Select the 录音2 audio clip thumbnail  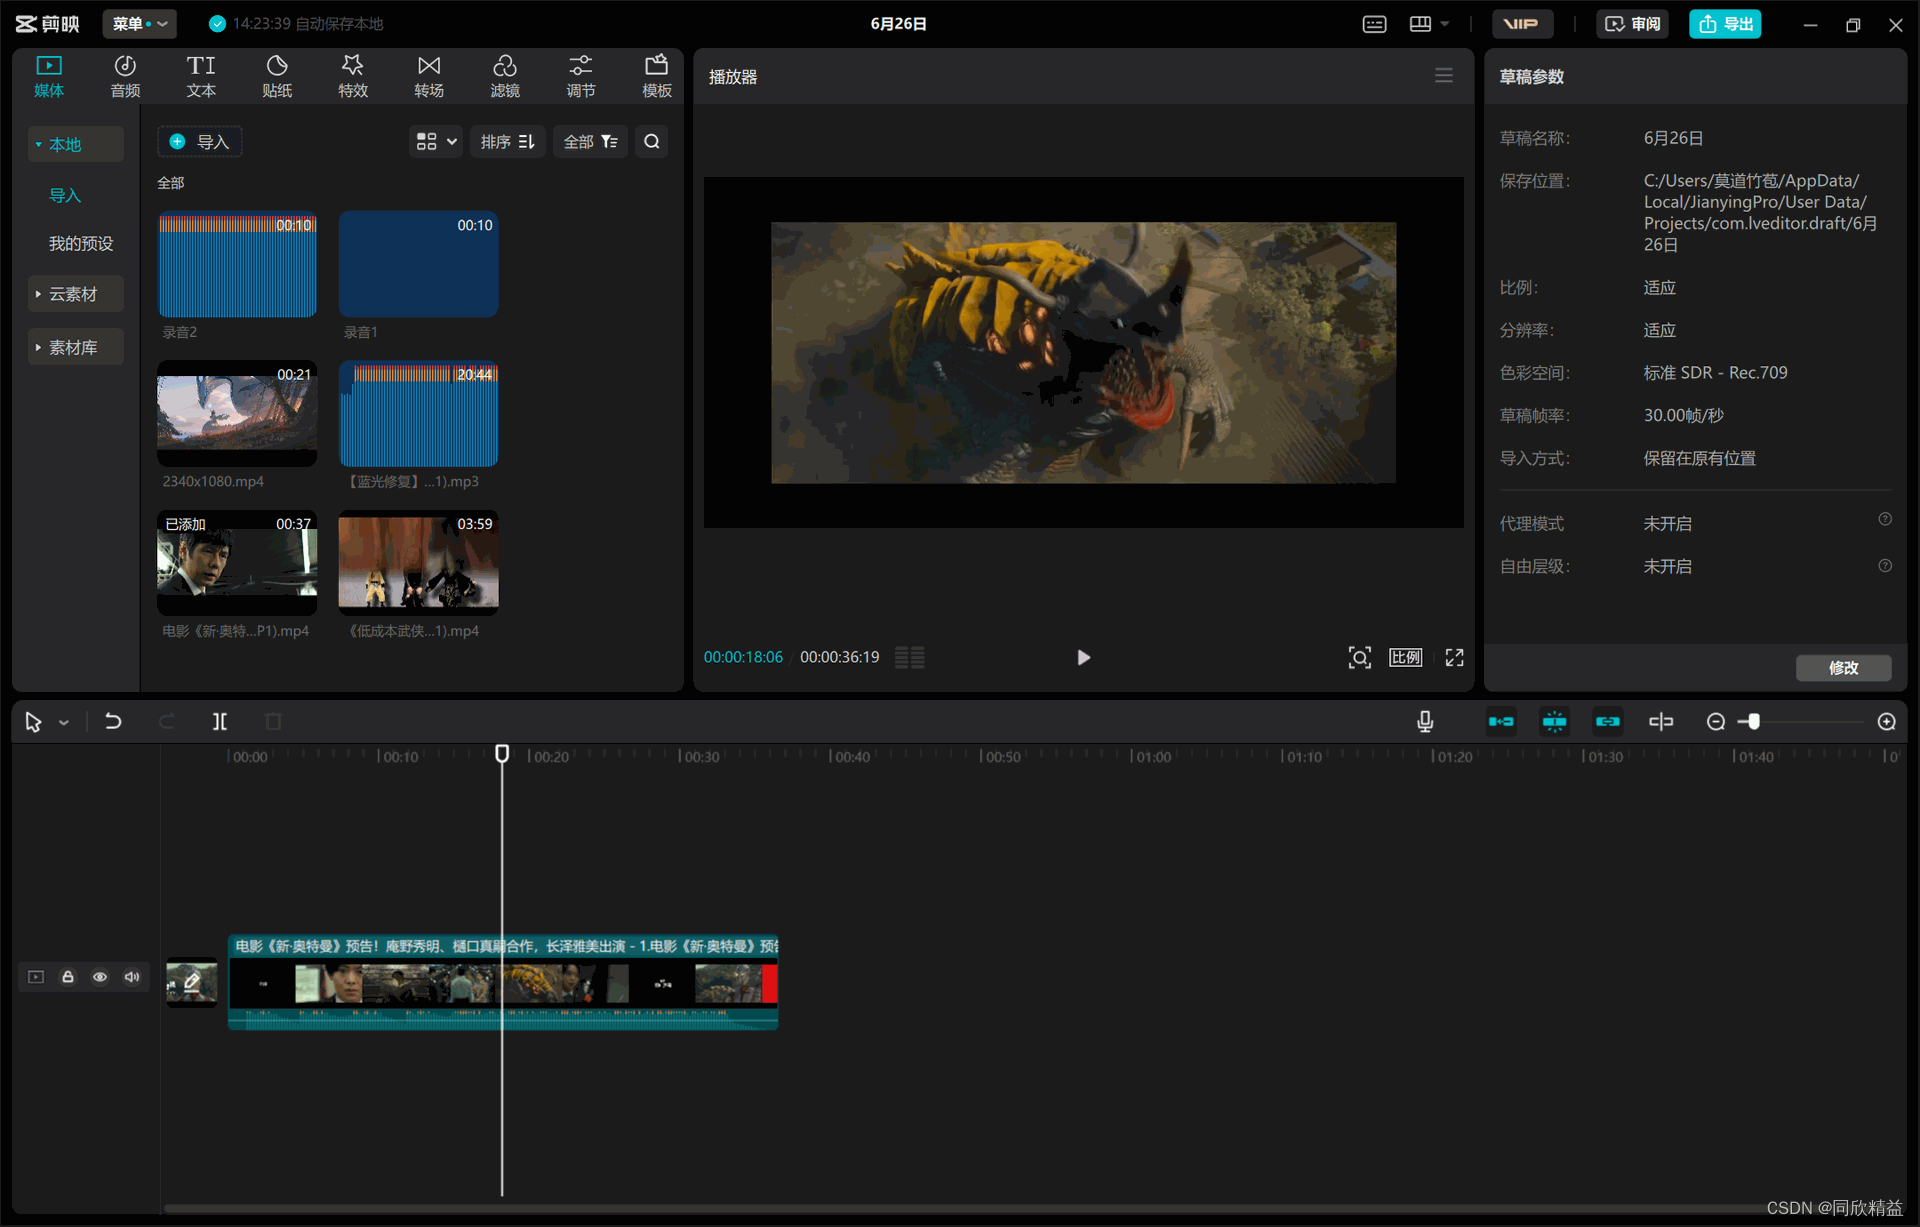237,265
